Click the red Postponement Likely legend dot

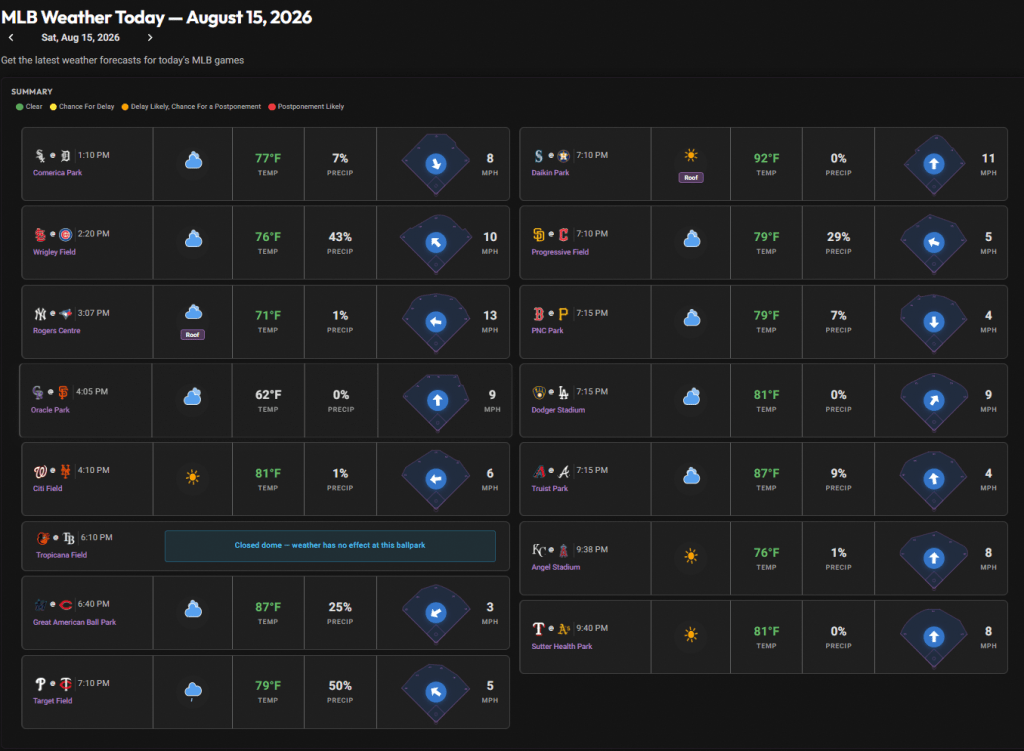tap(272, 107)
